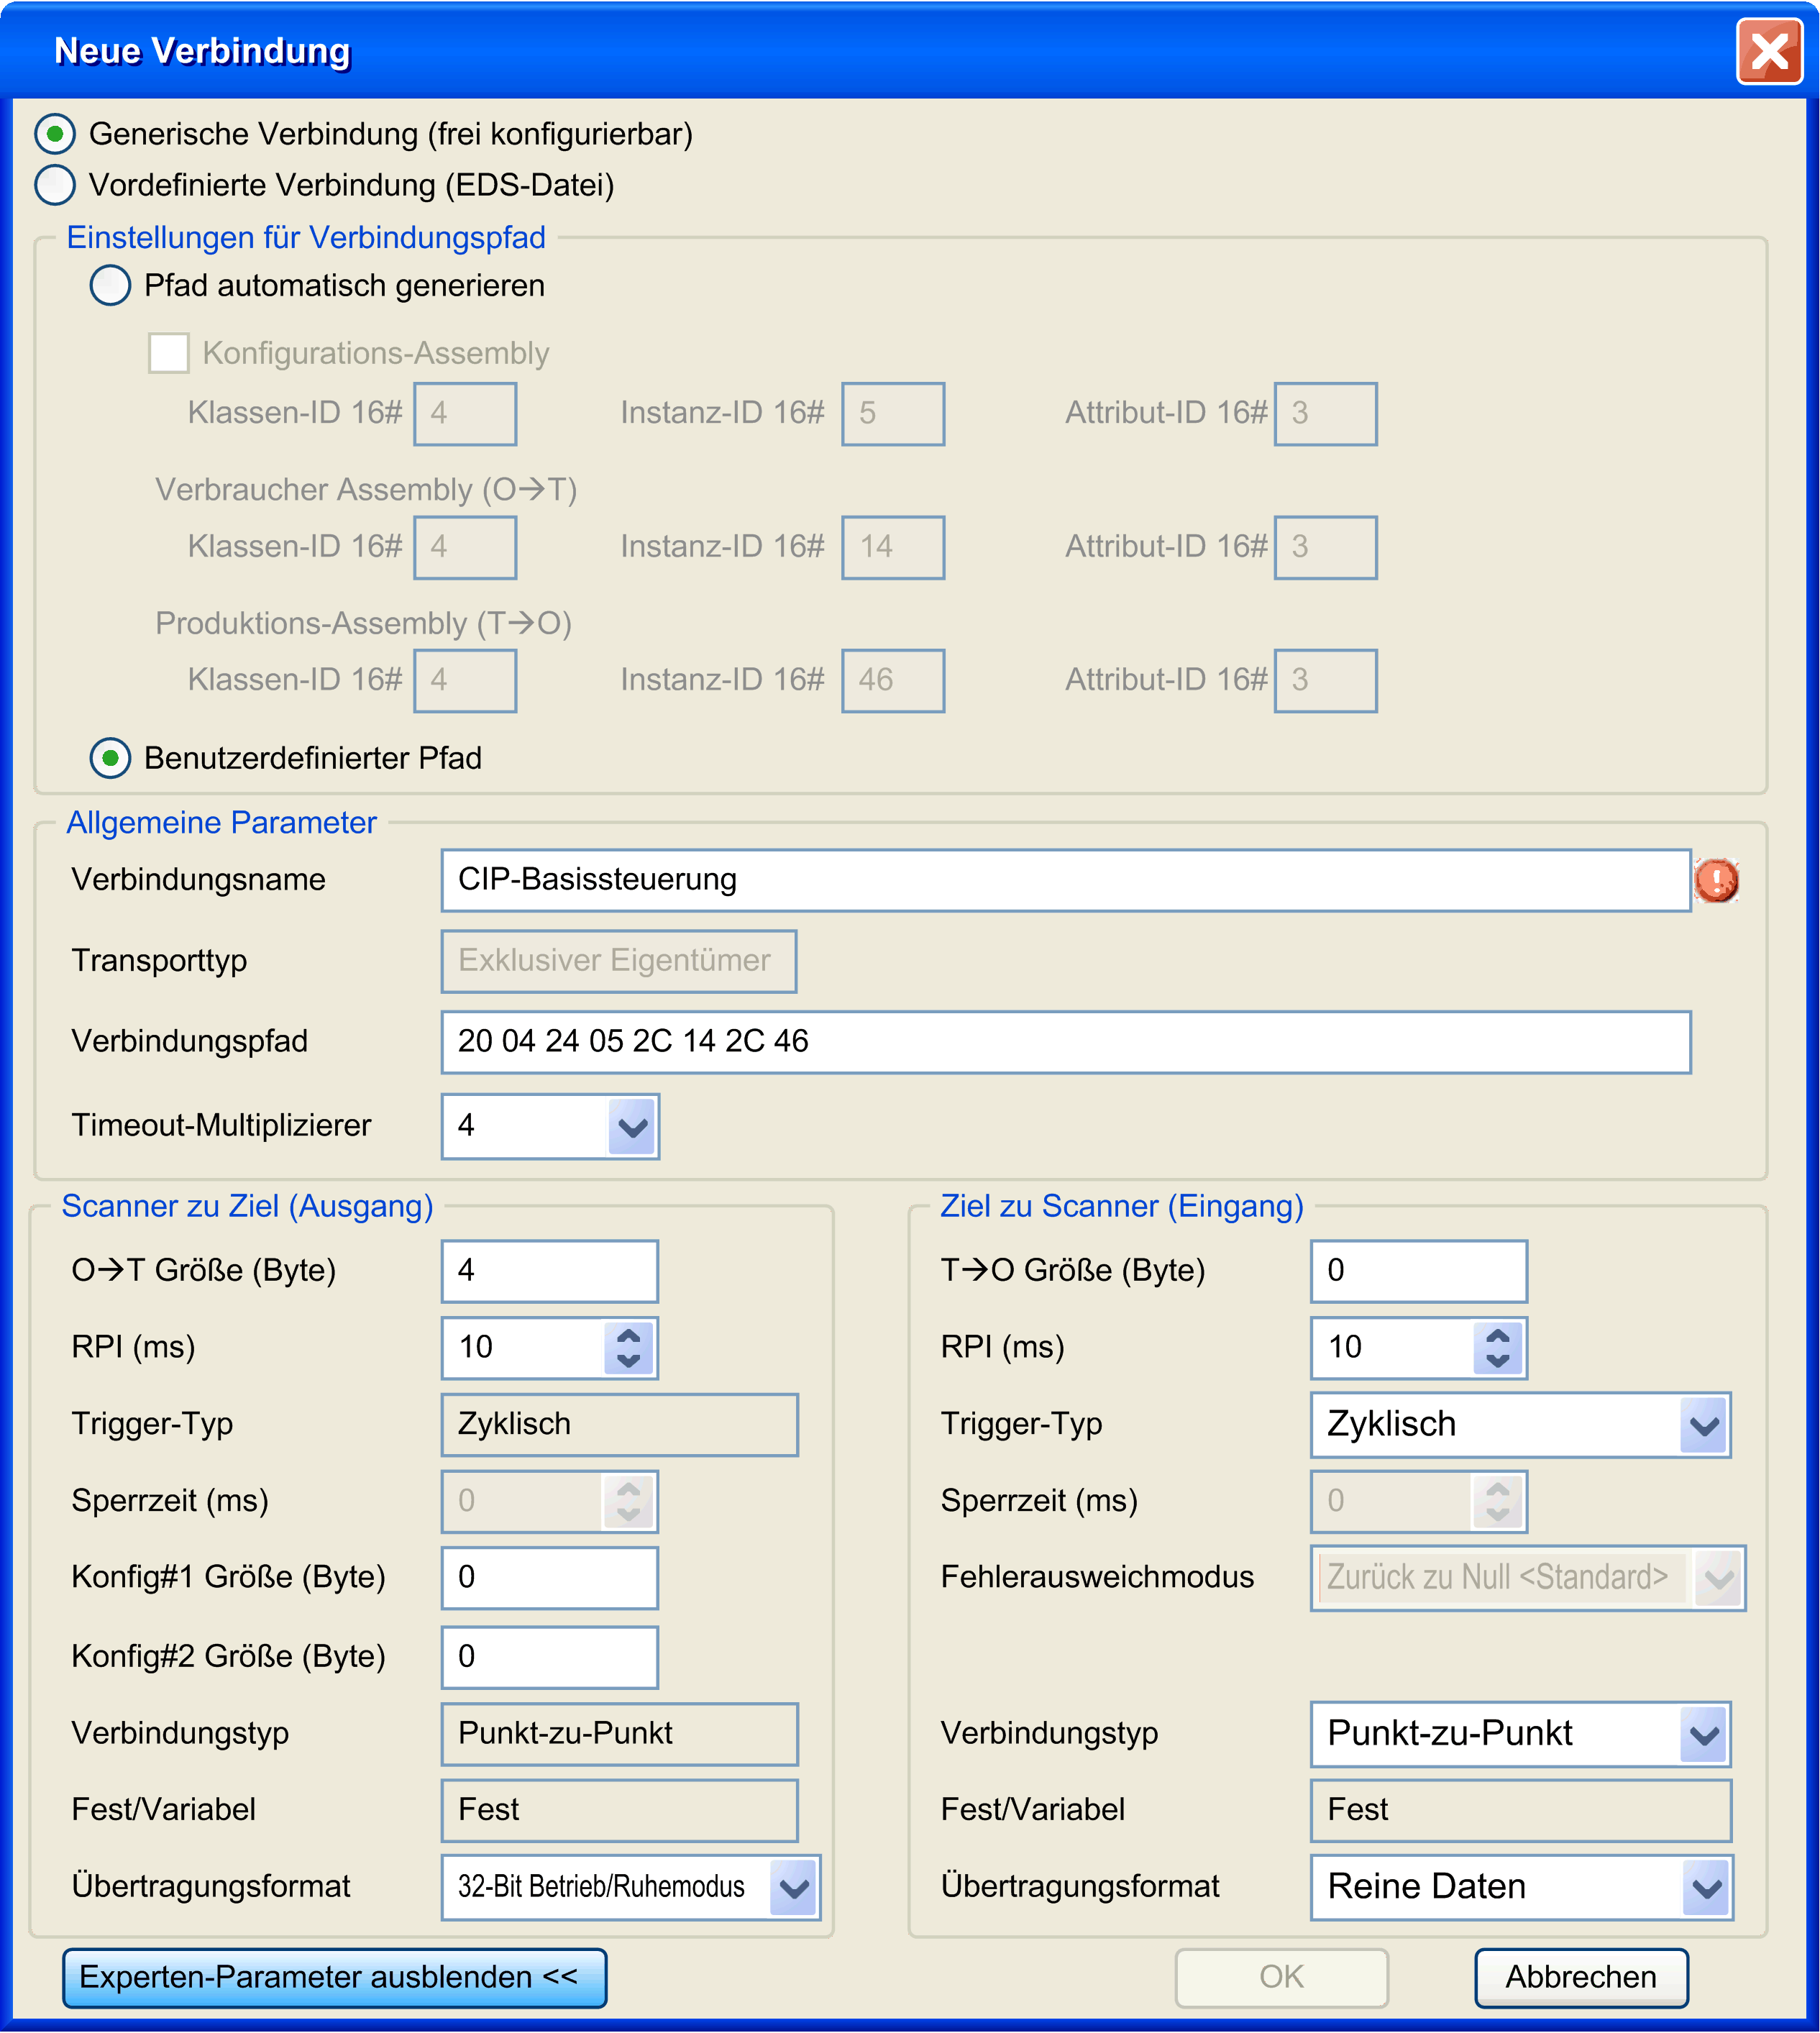Screen dimensions: 1820x2033
Task: Open Verbindungstyp dropdown in Ziel zu Scanner
Action: (1705, 1734)
